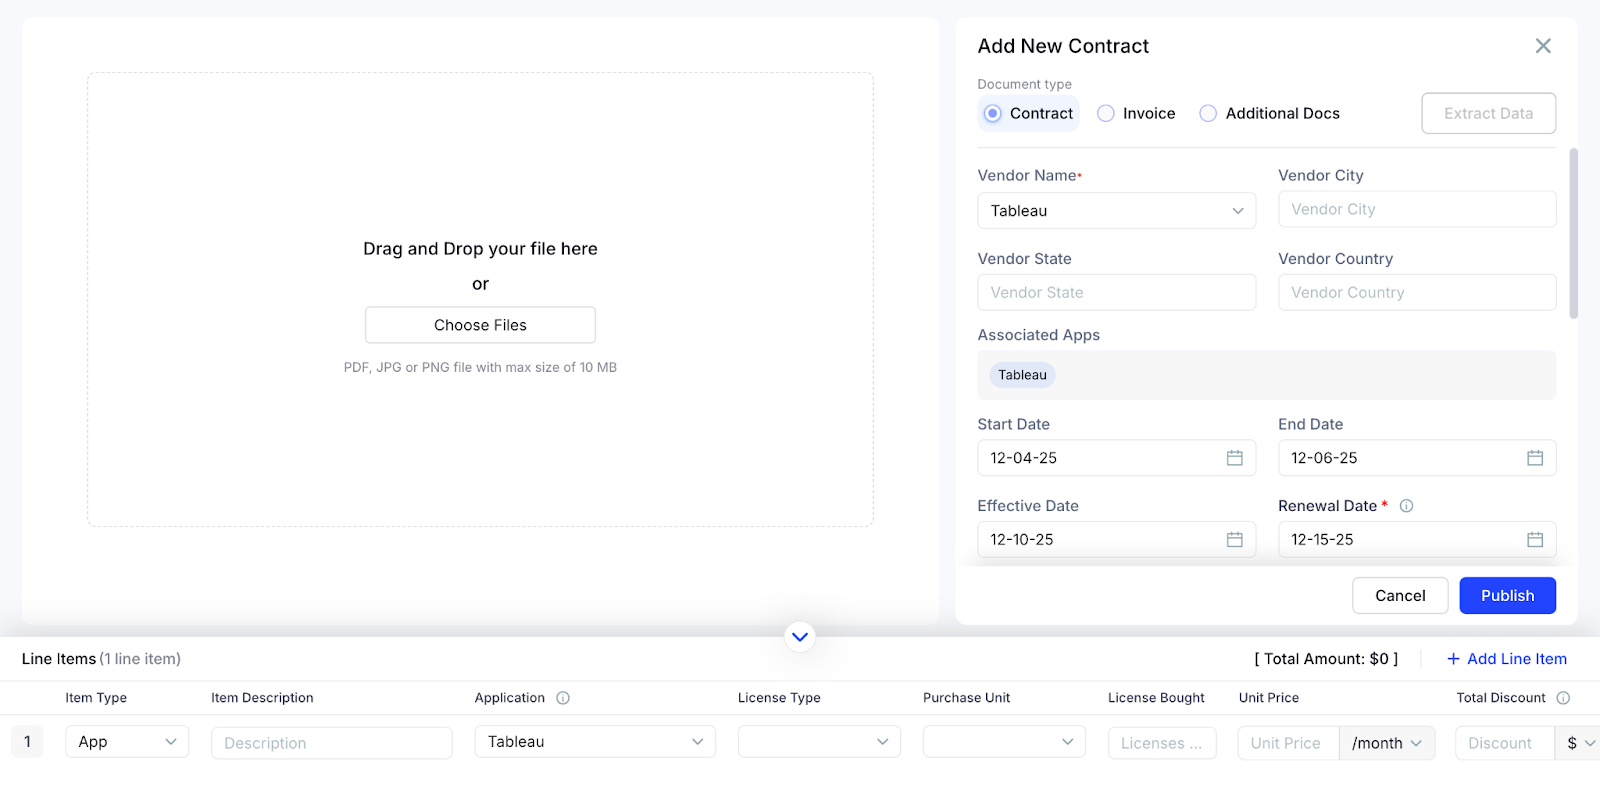This screenshot has height=801, width=1600.
Task: Click Drag and Drop your file text
Action: [x=480, y=249]
